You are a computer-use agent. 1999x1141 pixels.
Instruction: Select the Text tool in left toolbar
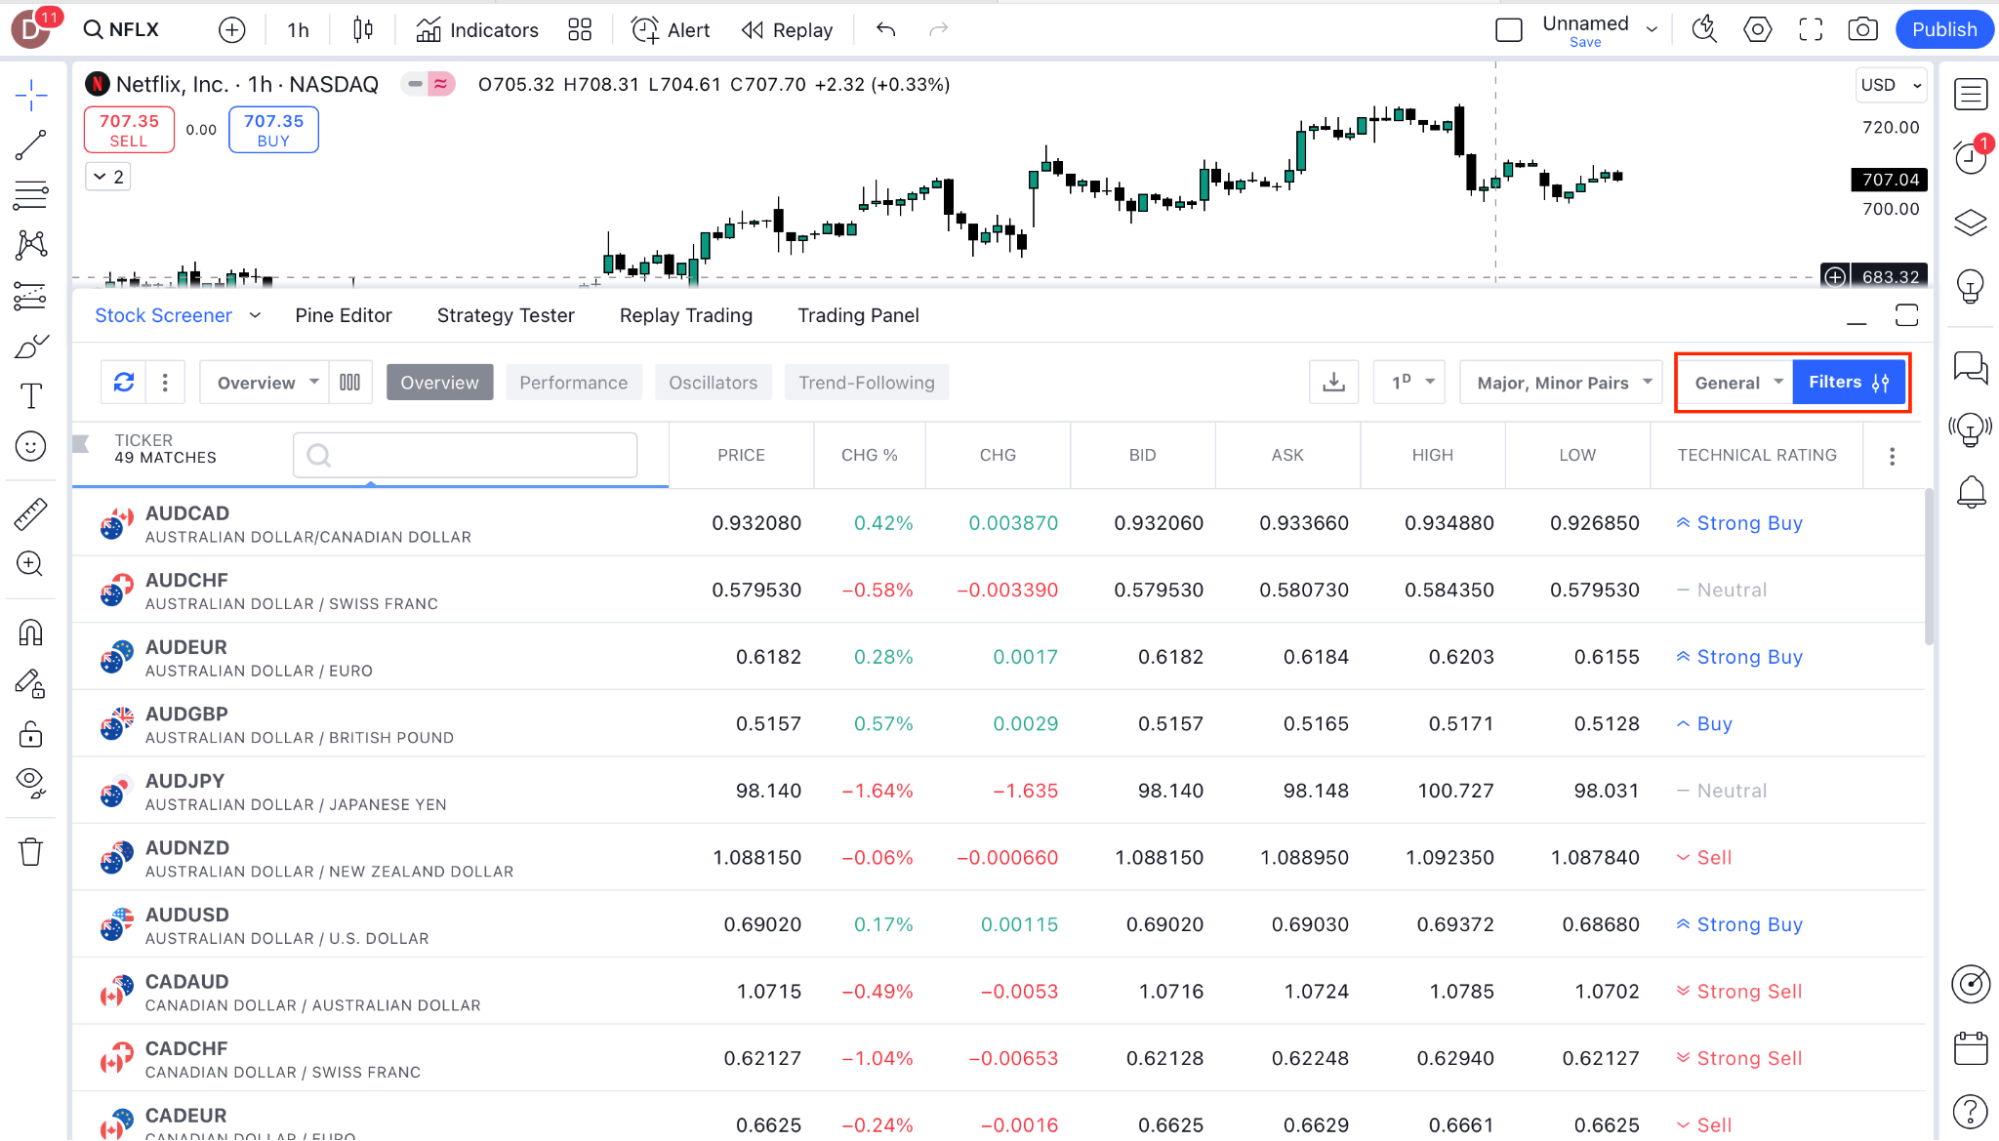coord(31,396)
